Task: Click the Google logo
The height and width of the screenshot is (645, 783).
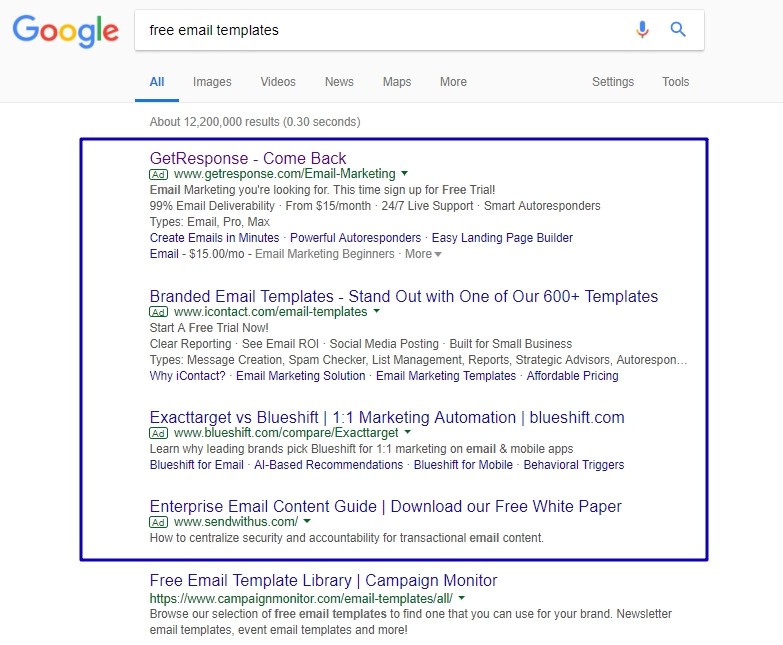Action: point(66,31)
